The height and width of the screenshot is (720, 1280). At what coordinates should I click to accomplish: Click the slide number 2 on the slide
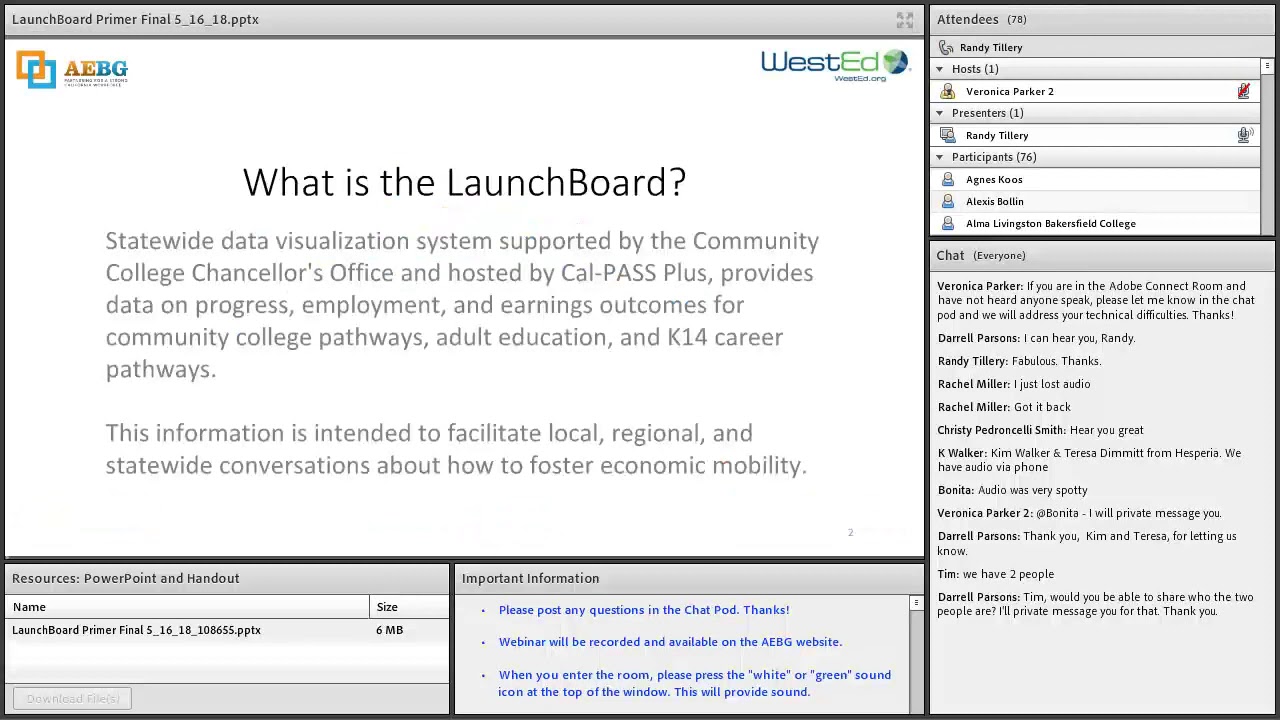click(851, 532)
